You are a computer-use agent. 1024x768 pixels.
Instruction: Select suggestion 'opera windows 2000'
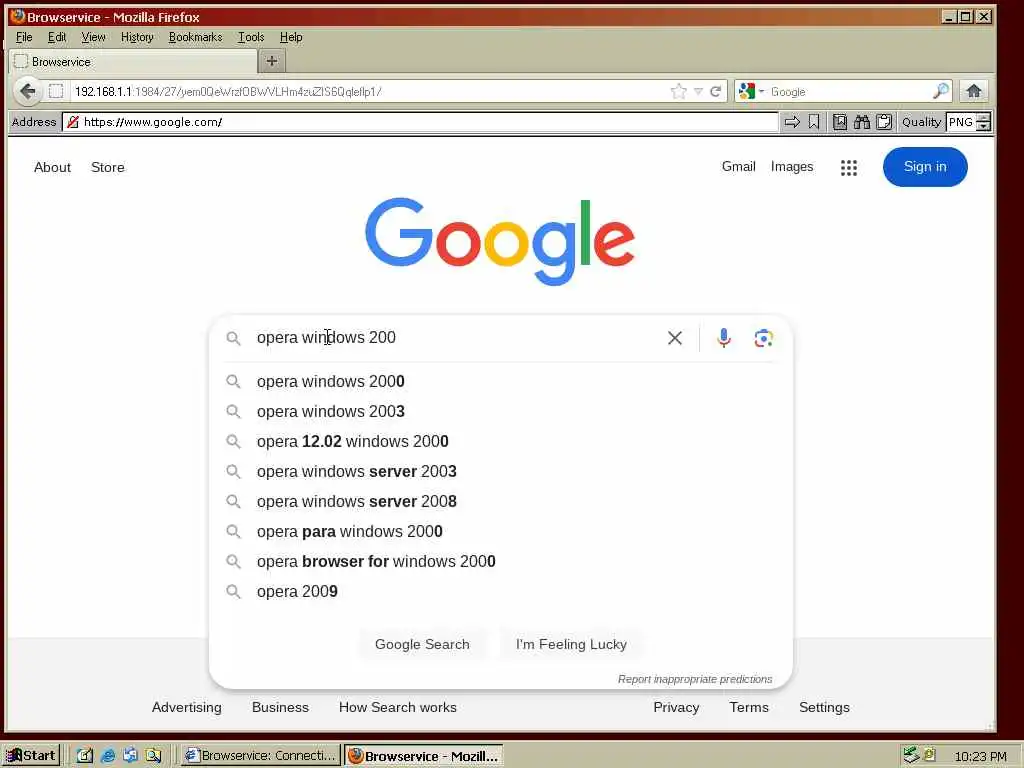pos(500,381)
